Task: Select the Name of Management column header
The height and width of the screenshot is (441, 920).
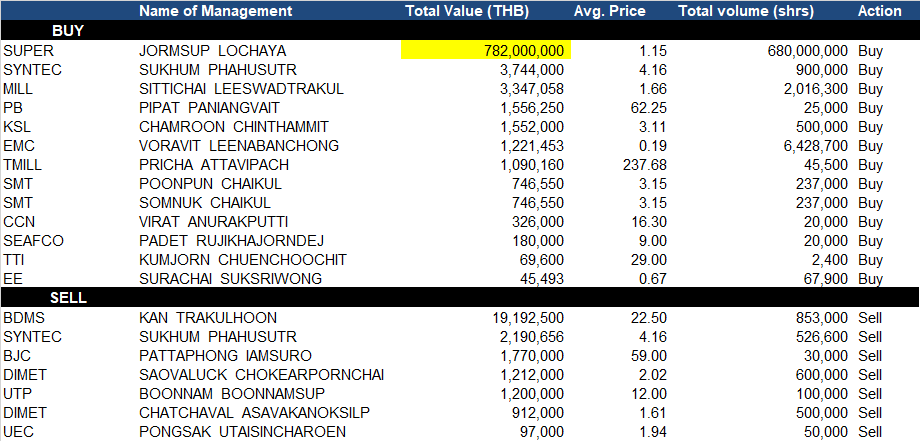Action: point(215,11)
